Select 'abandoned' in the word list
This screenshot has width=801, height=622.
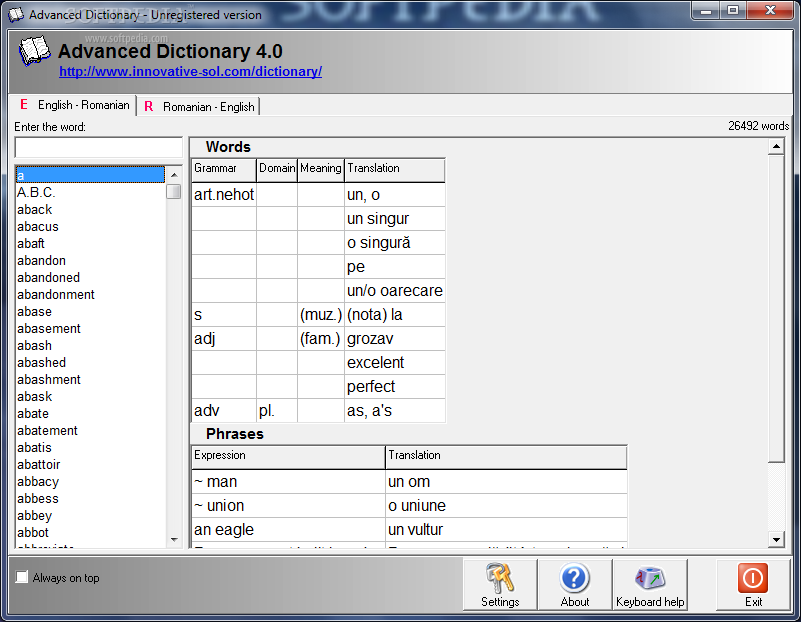pos(90,277)
